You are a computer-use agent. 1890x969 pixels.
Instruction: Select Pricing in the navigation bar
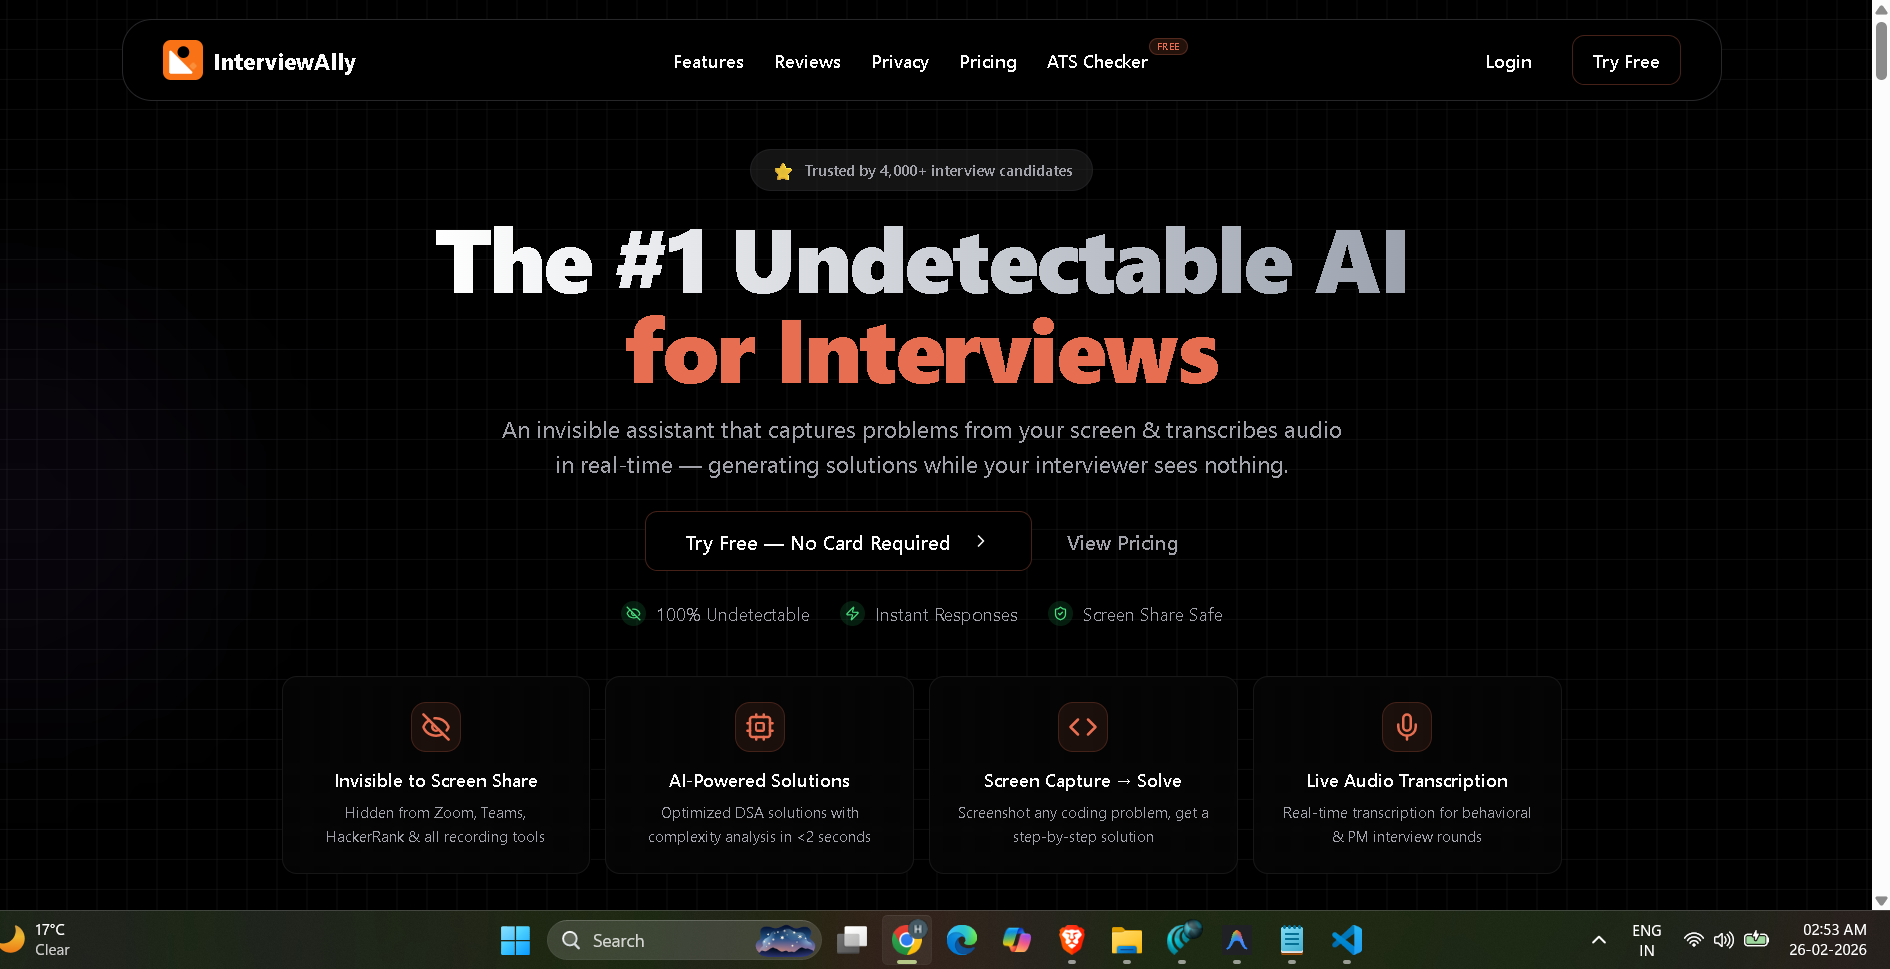click(x=987, y=61)
